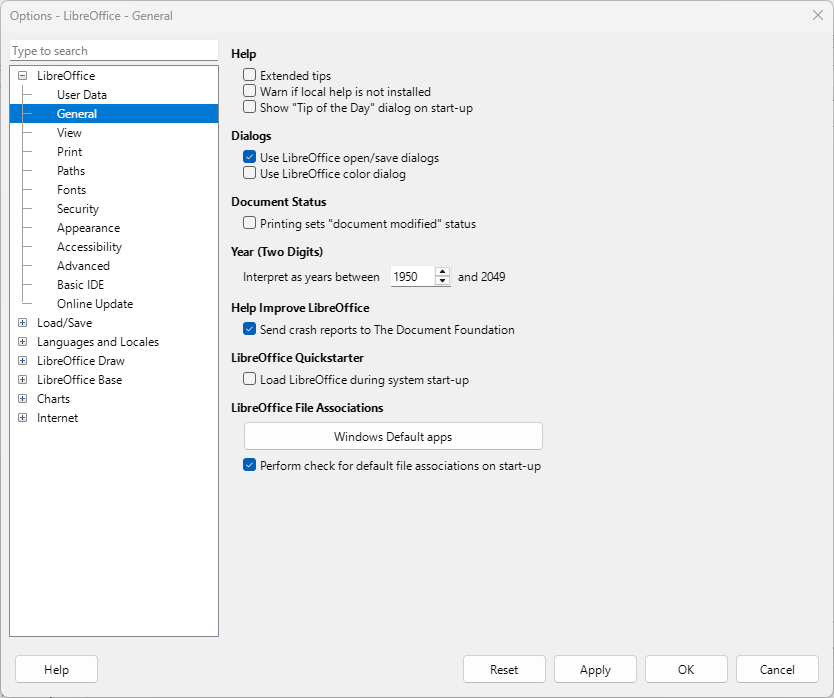Select the Internet category label
834x698 pixels.
(x=57, y=418)
